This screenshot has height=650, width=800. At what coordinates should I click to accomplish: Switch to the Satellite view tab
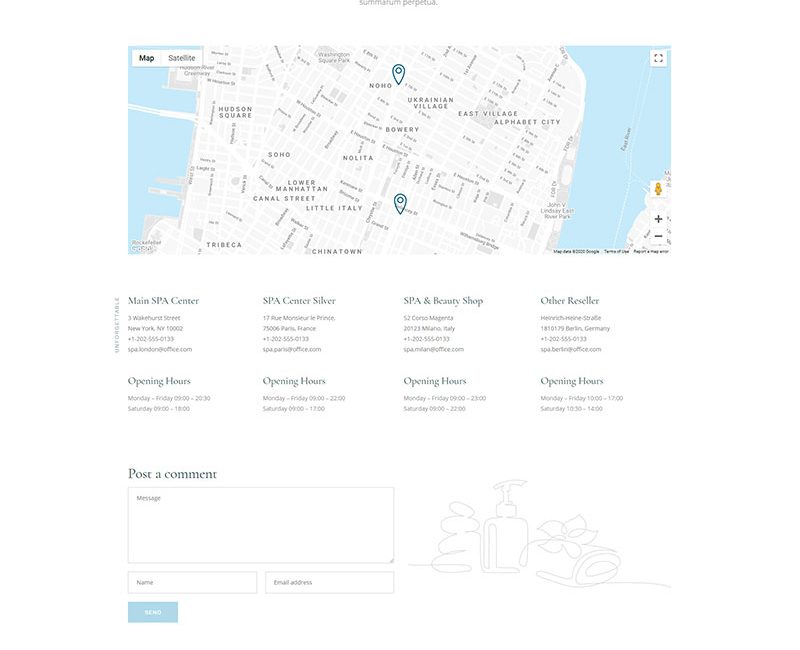(x=182, y=58)
